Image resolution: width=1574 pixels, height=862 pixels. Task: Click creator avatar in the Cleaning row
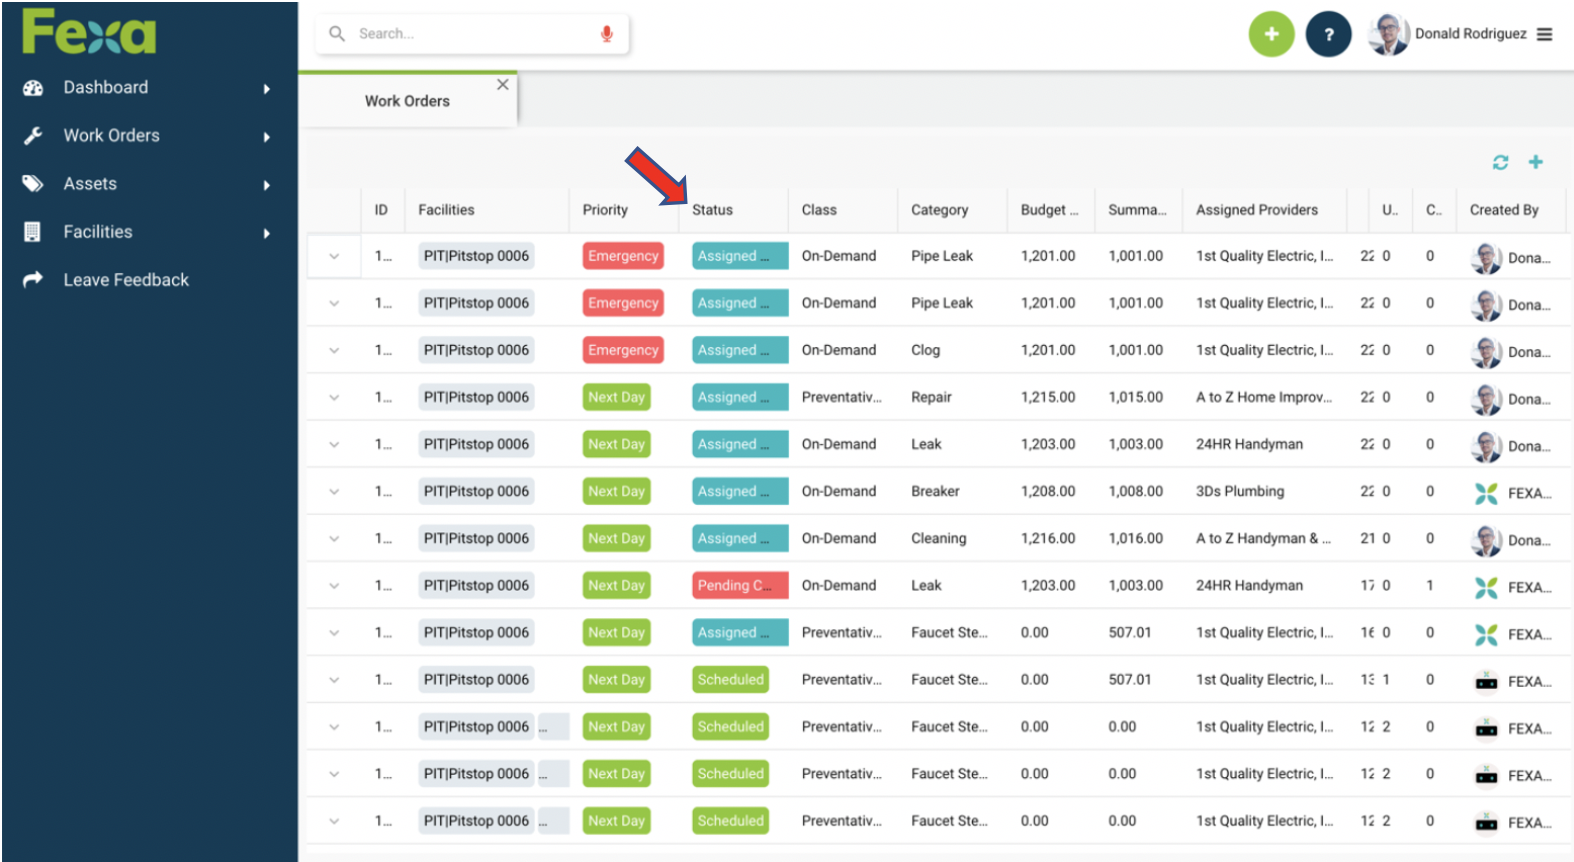[x=1486, y=540]
